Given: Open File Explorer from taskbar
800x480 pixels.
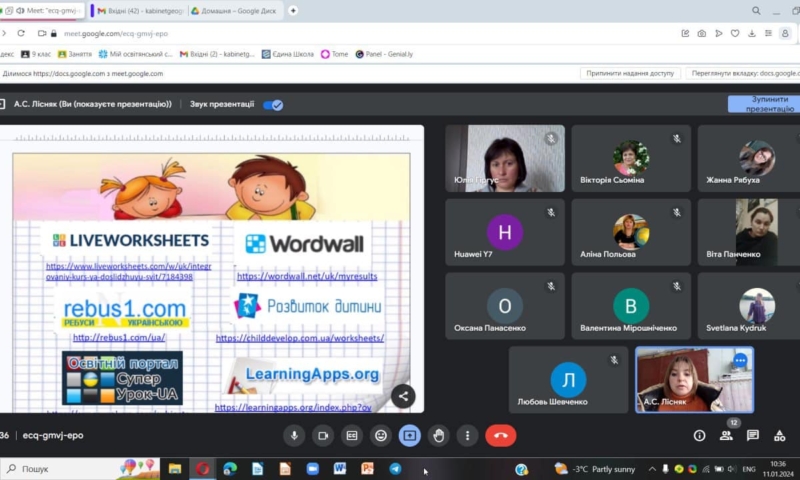Looking at the screenshot, I should [x=175, y=469].
